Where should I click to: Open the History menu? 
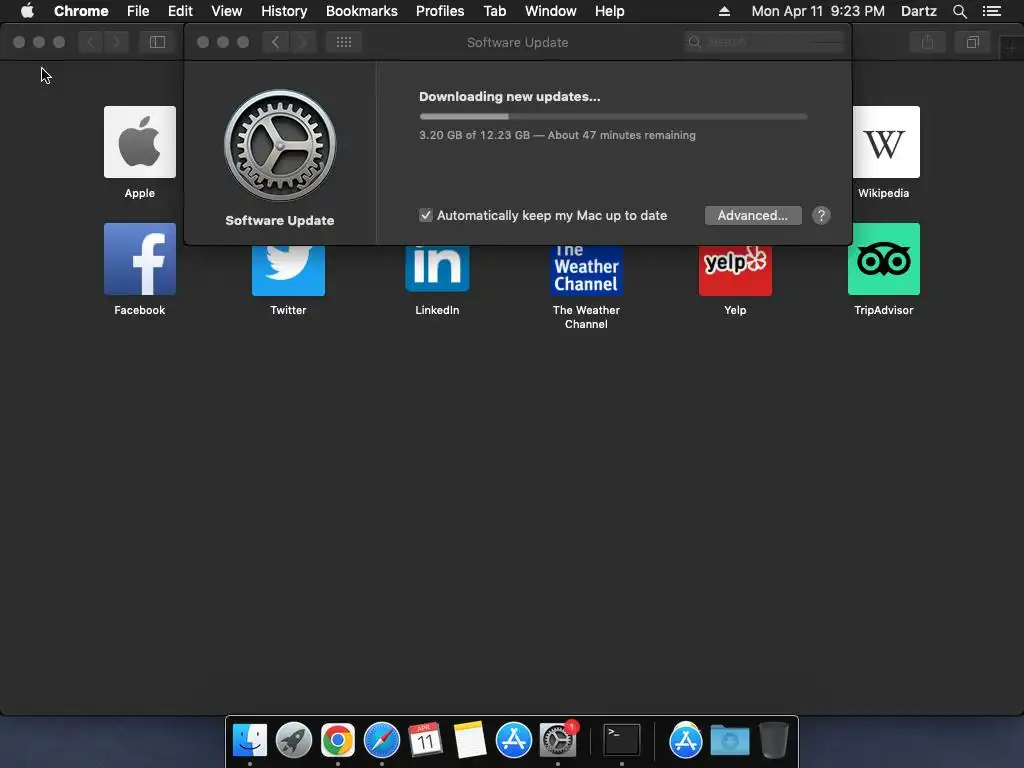pos(284,11)
